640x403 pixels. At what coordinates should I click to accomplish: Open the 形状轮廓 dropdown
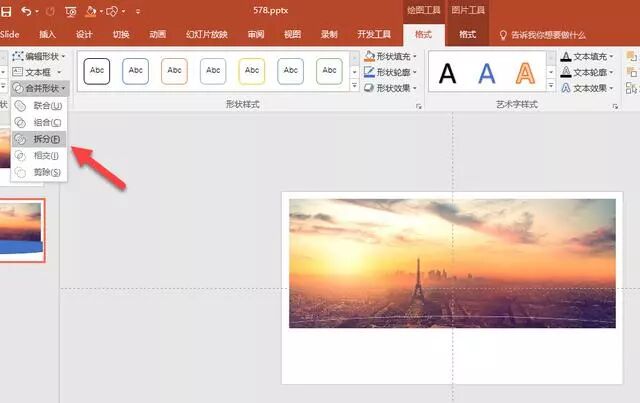(x=391, y=72)
